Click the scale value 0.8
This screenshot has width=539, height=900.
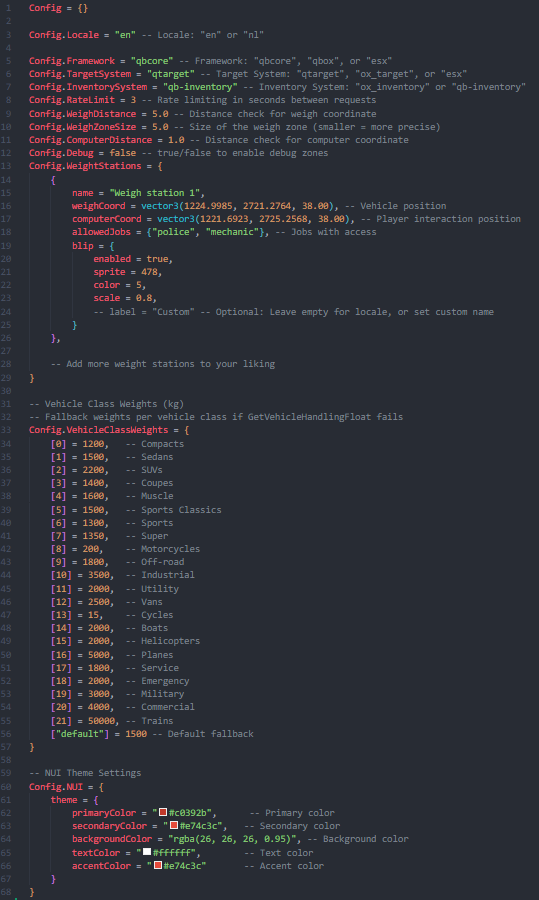(x=144, y=298)
